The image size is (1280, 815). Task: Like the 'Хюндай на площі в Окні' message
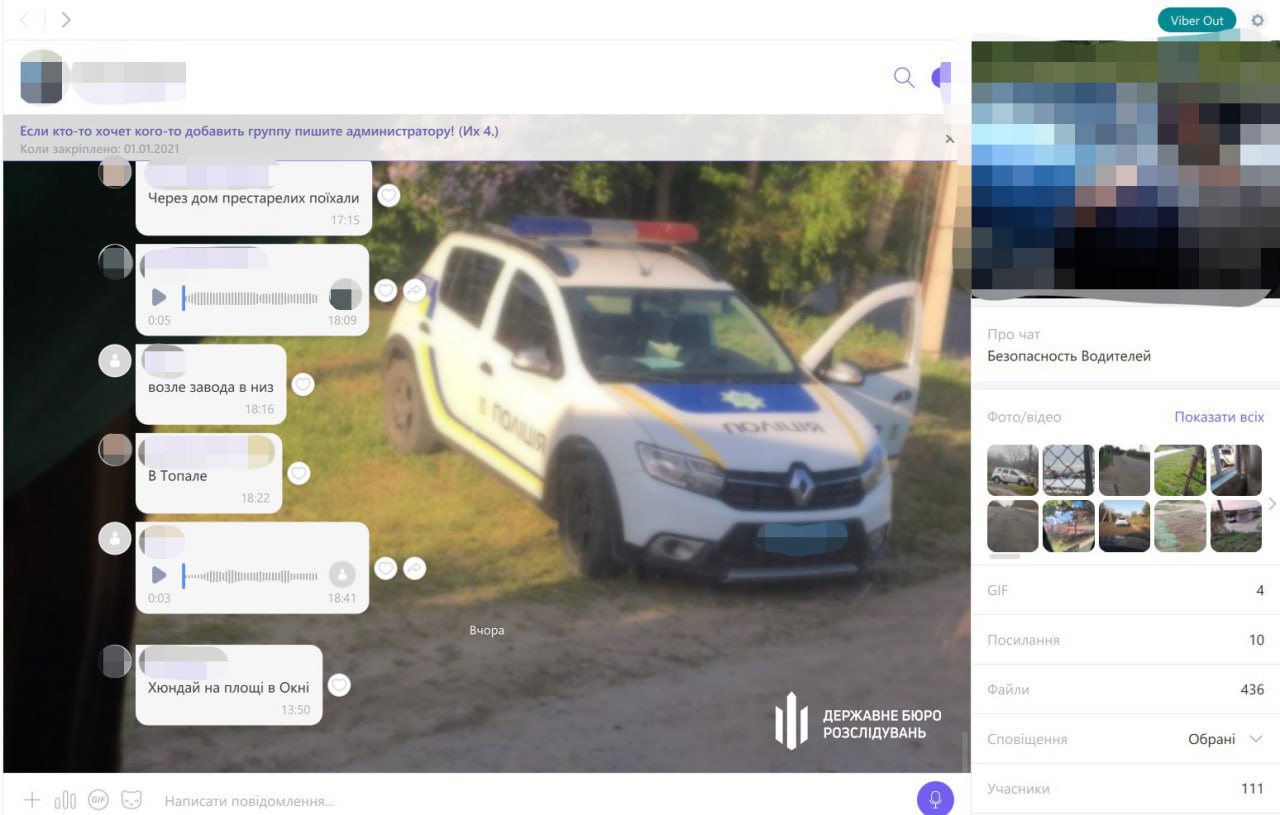(x=340, y=685)
